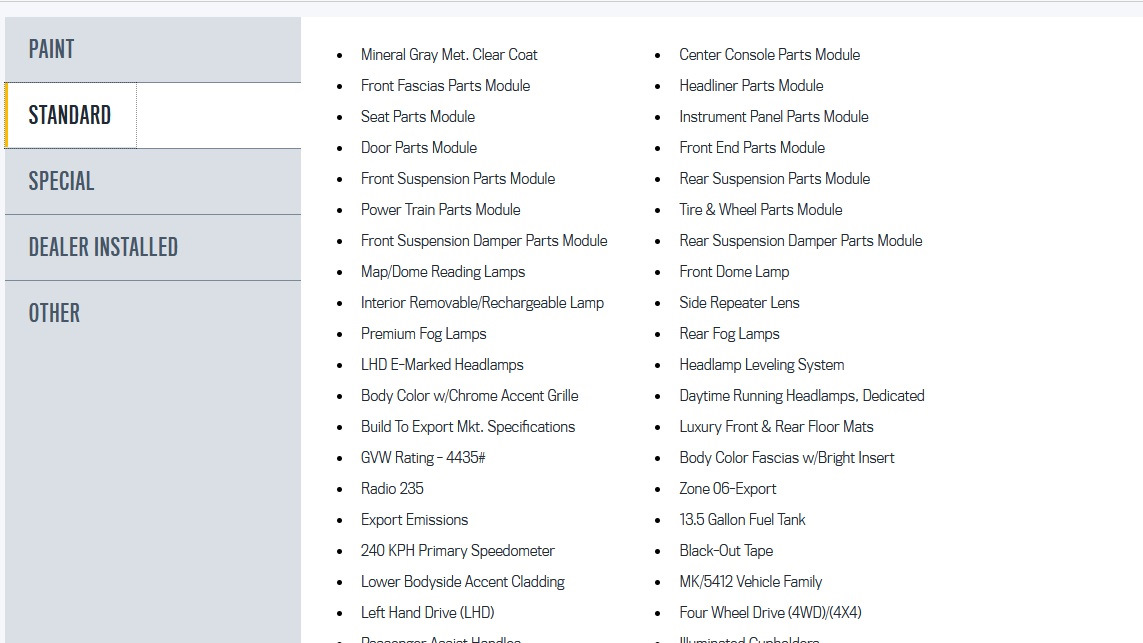
Task: Click 'Body Color w/Chrome Accent Grille'
Action: click(469, 396)
